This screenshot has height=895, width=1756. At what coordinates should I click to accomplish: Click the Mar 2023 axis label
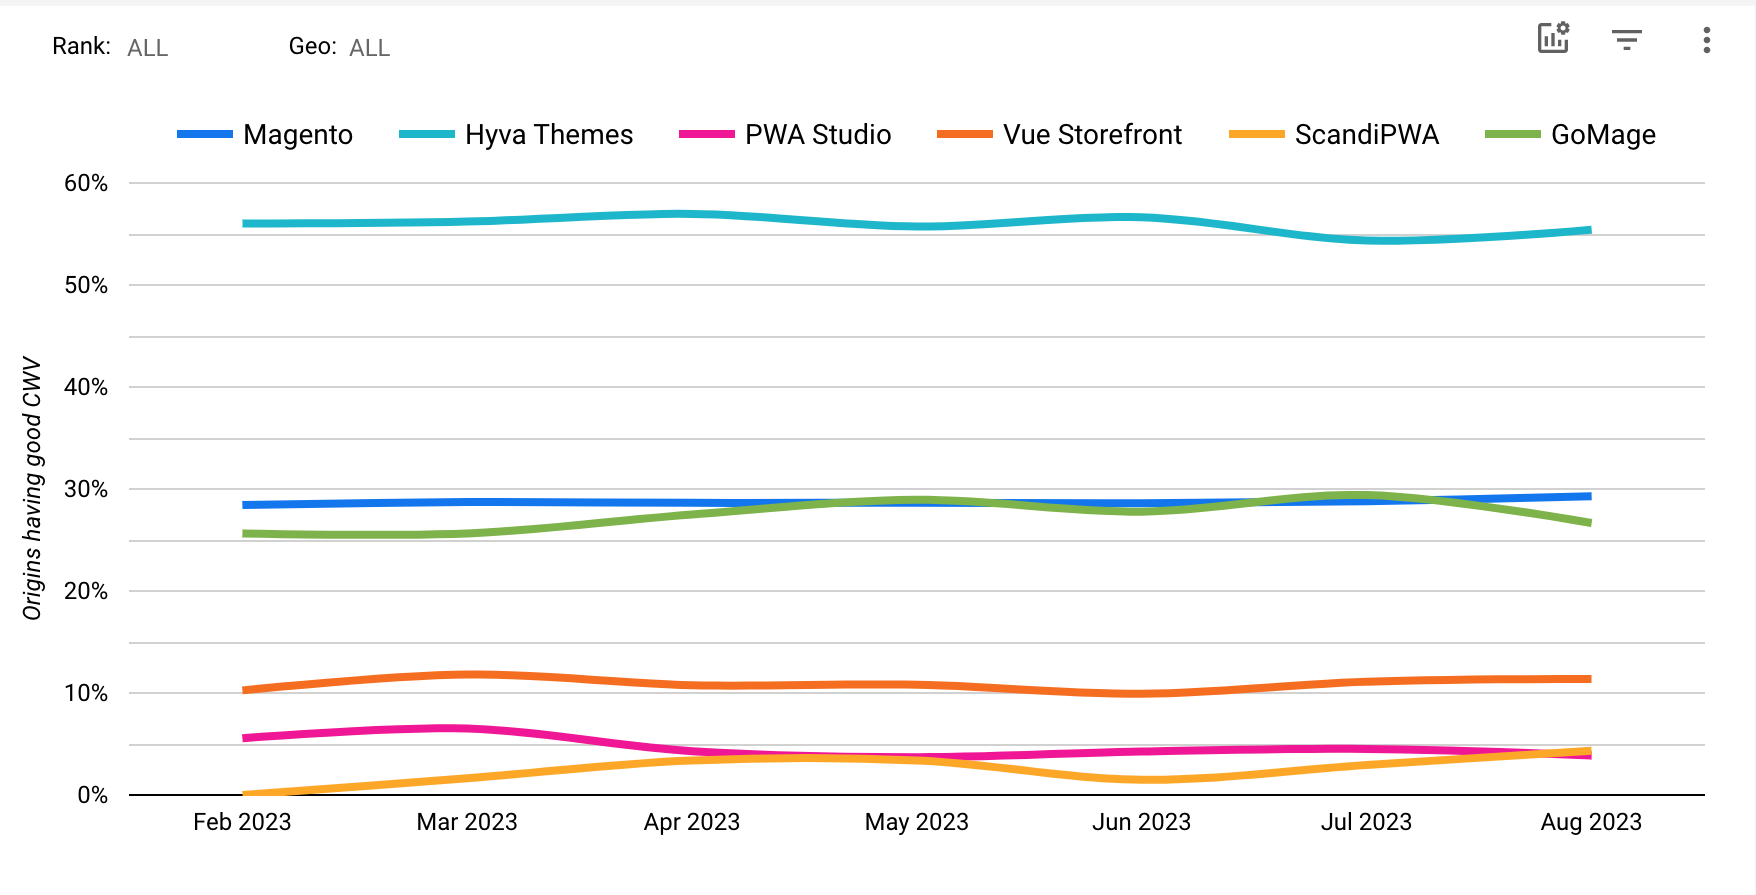coord(467,822)
